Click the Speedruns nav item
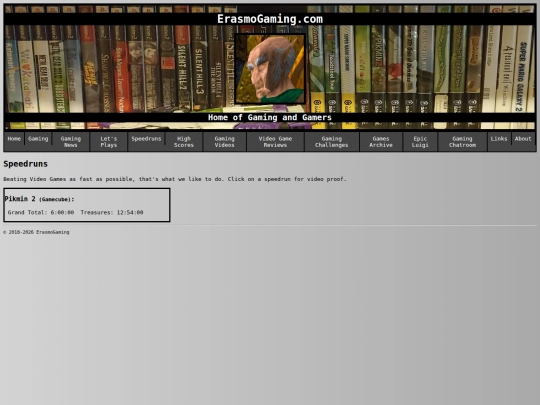The width and height of the screenshot is (540, 405). 146,139
